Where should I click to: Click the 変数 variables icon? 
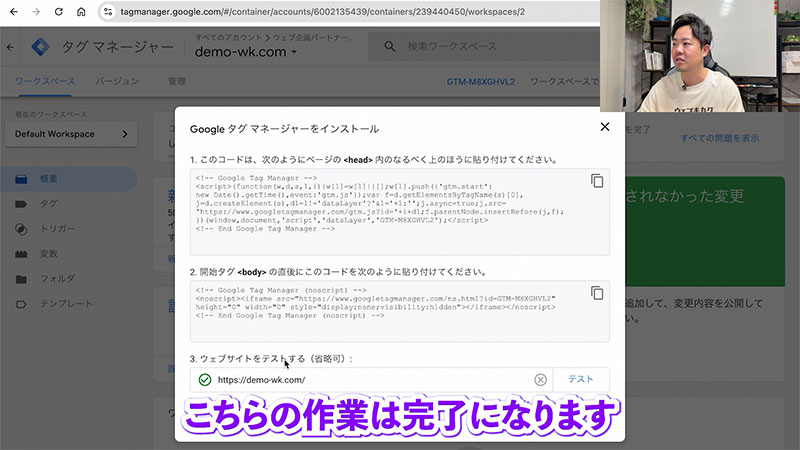click(21, 254)
